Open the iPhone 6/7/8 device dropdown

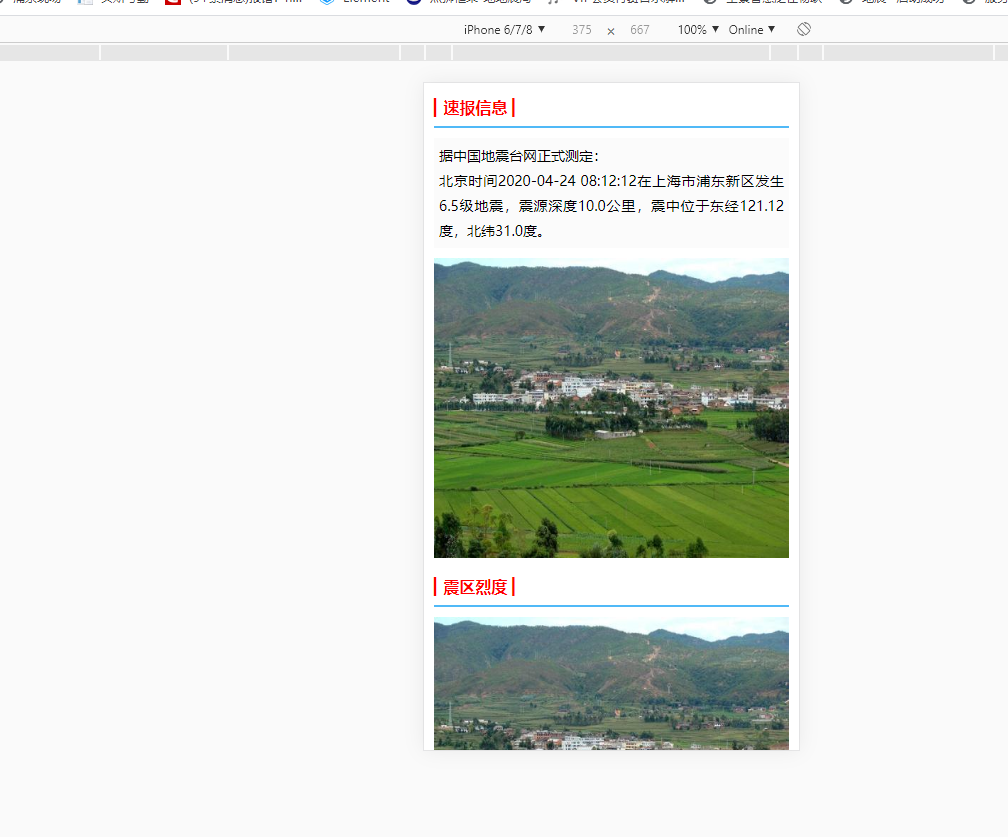505,30
